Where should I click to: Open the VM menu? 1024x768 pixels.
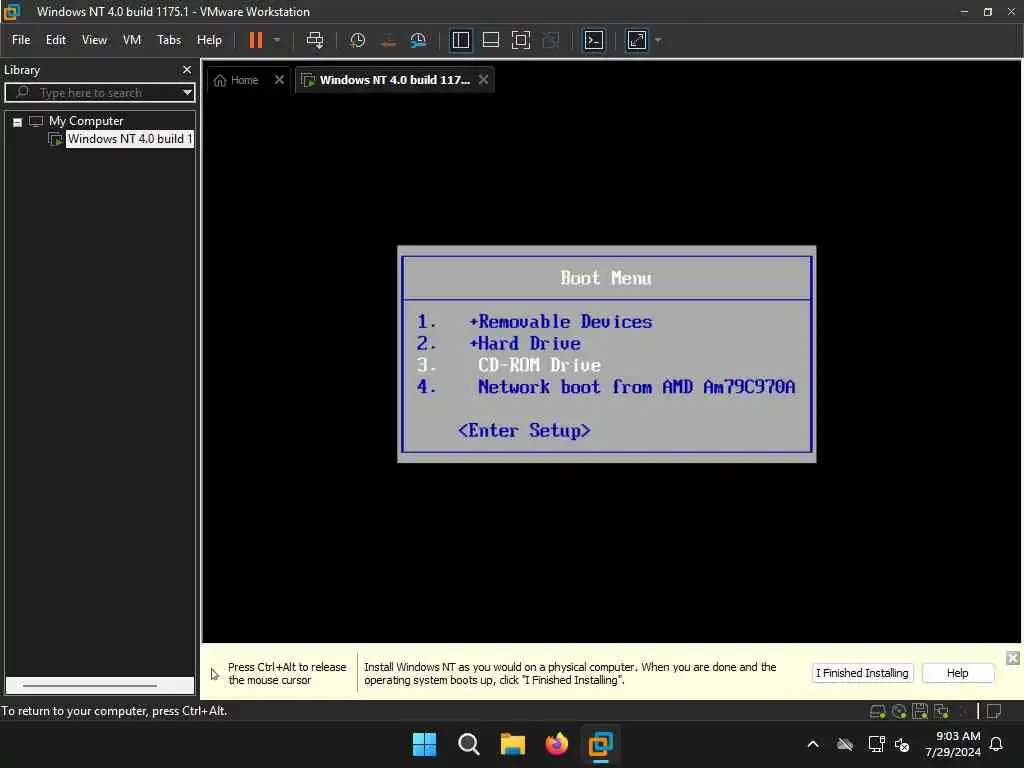click(132, 40)
